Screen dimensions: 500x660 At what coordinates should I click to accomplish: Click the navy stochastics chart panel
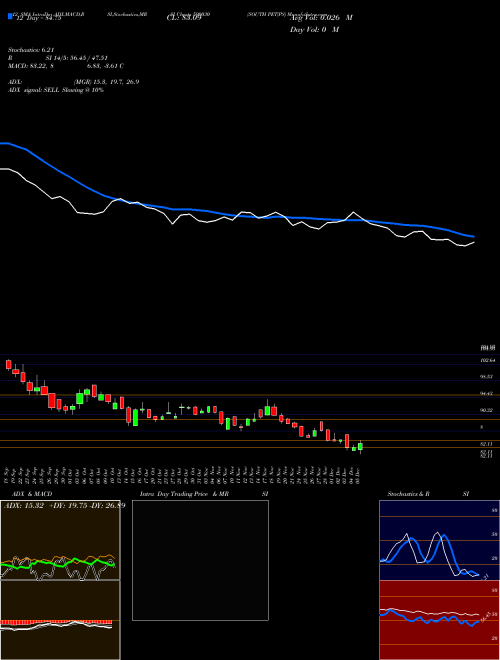click(439, 540)
